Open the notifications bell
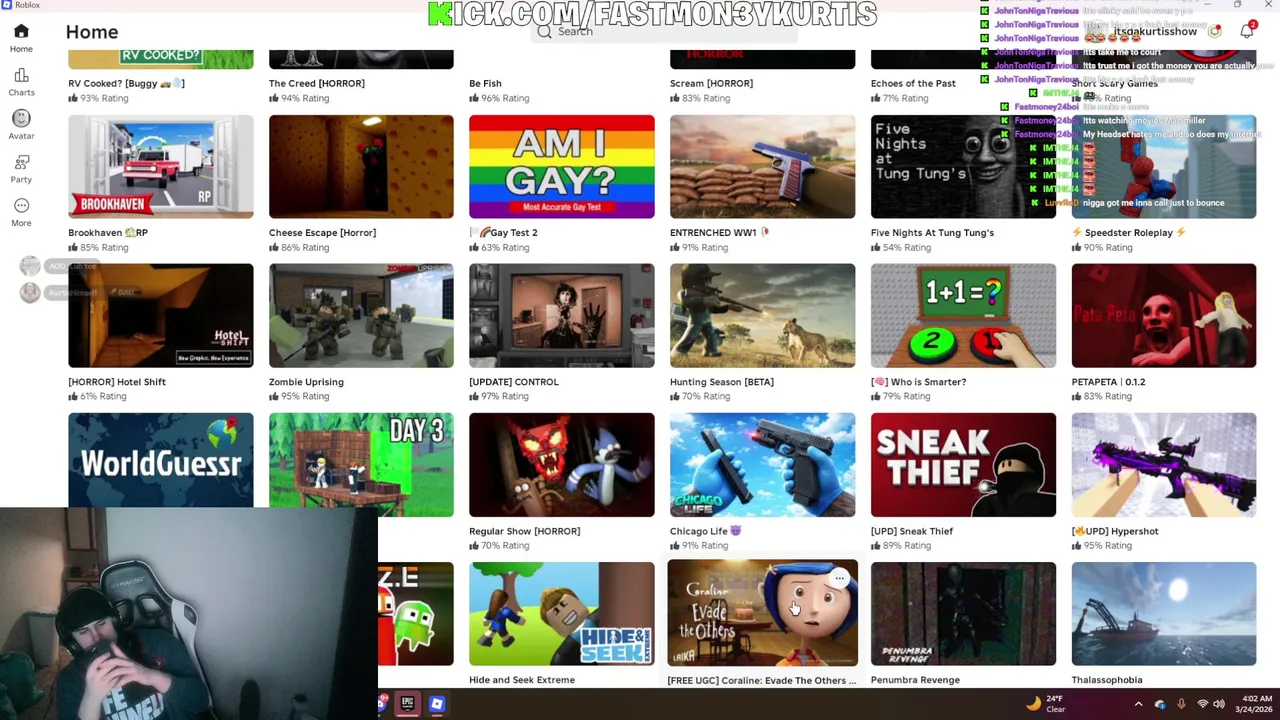 [x=1246, y=31]
